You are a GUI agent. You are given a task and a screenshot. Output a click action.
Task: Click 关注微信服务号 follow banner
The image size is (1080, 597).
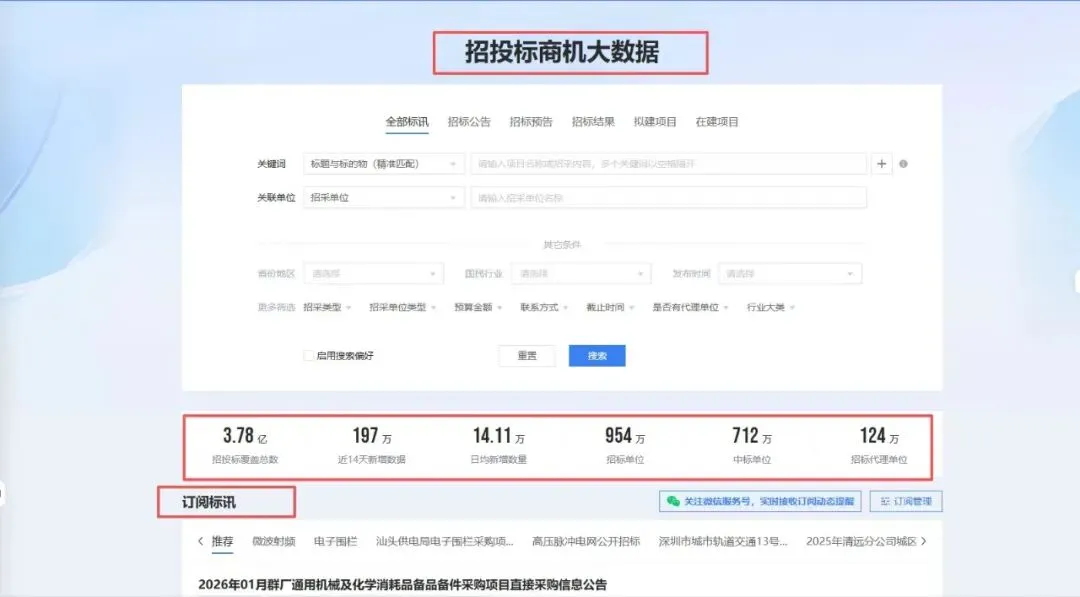point(760,501)
